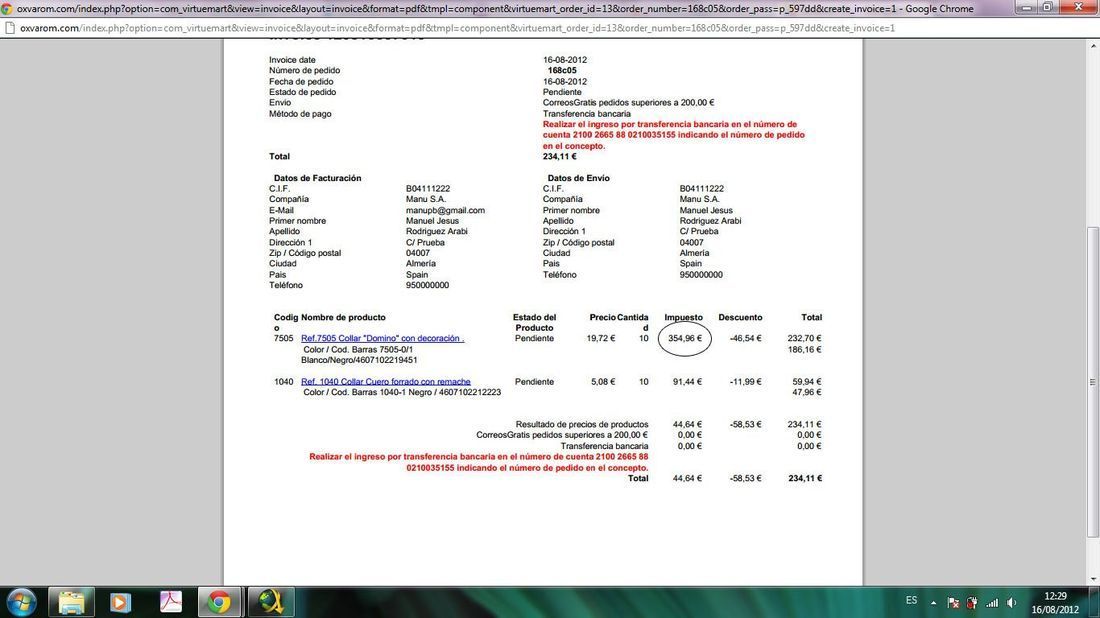Click the power plug tray icon
1100x618 pixels.
[972, 603]
